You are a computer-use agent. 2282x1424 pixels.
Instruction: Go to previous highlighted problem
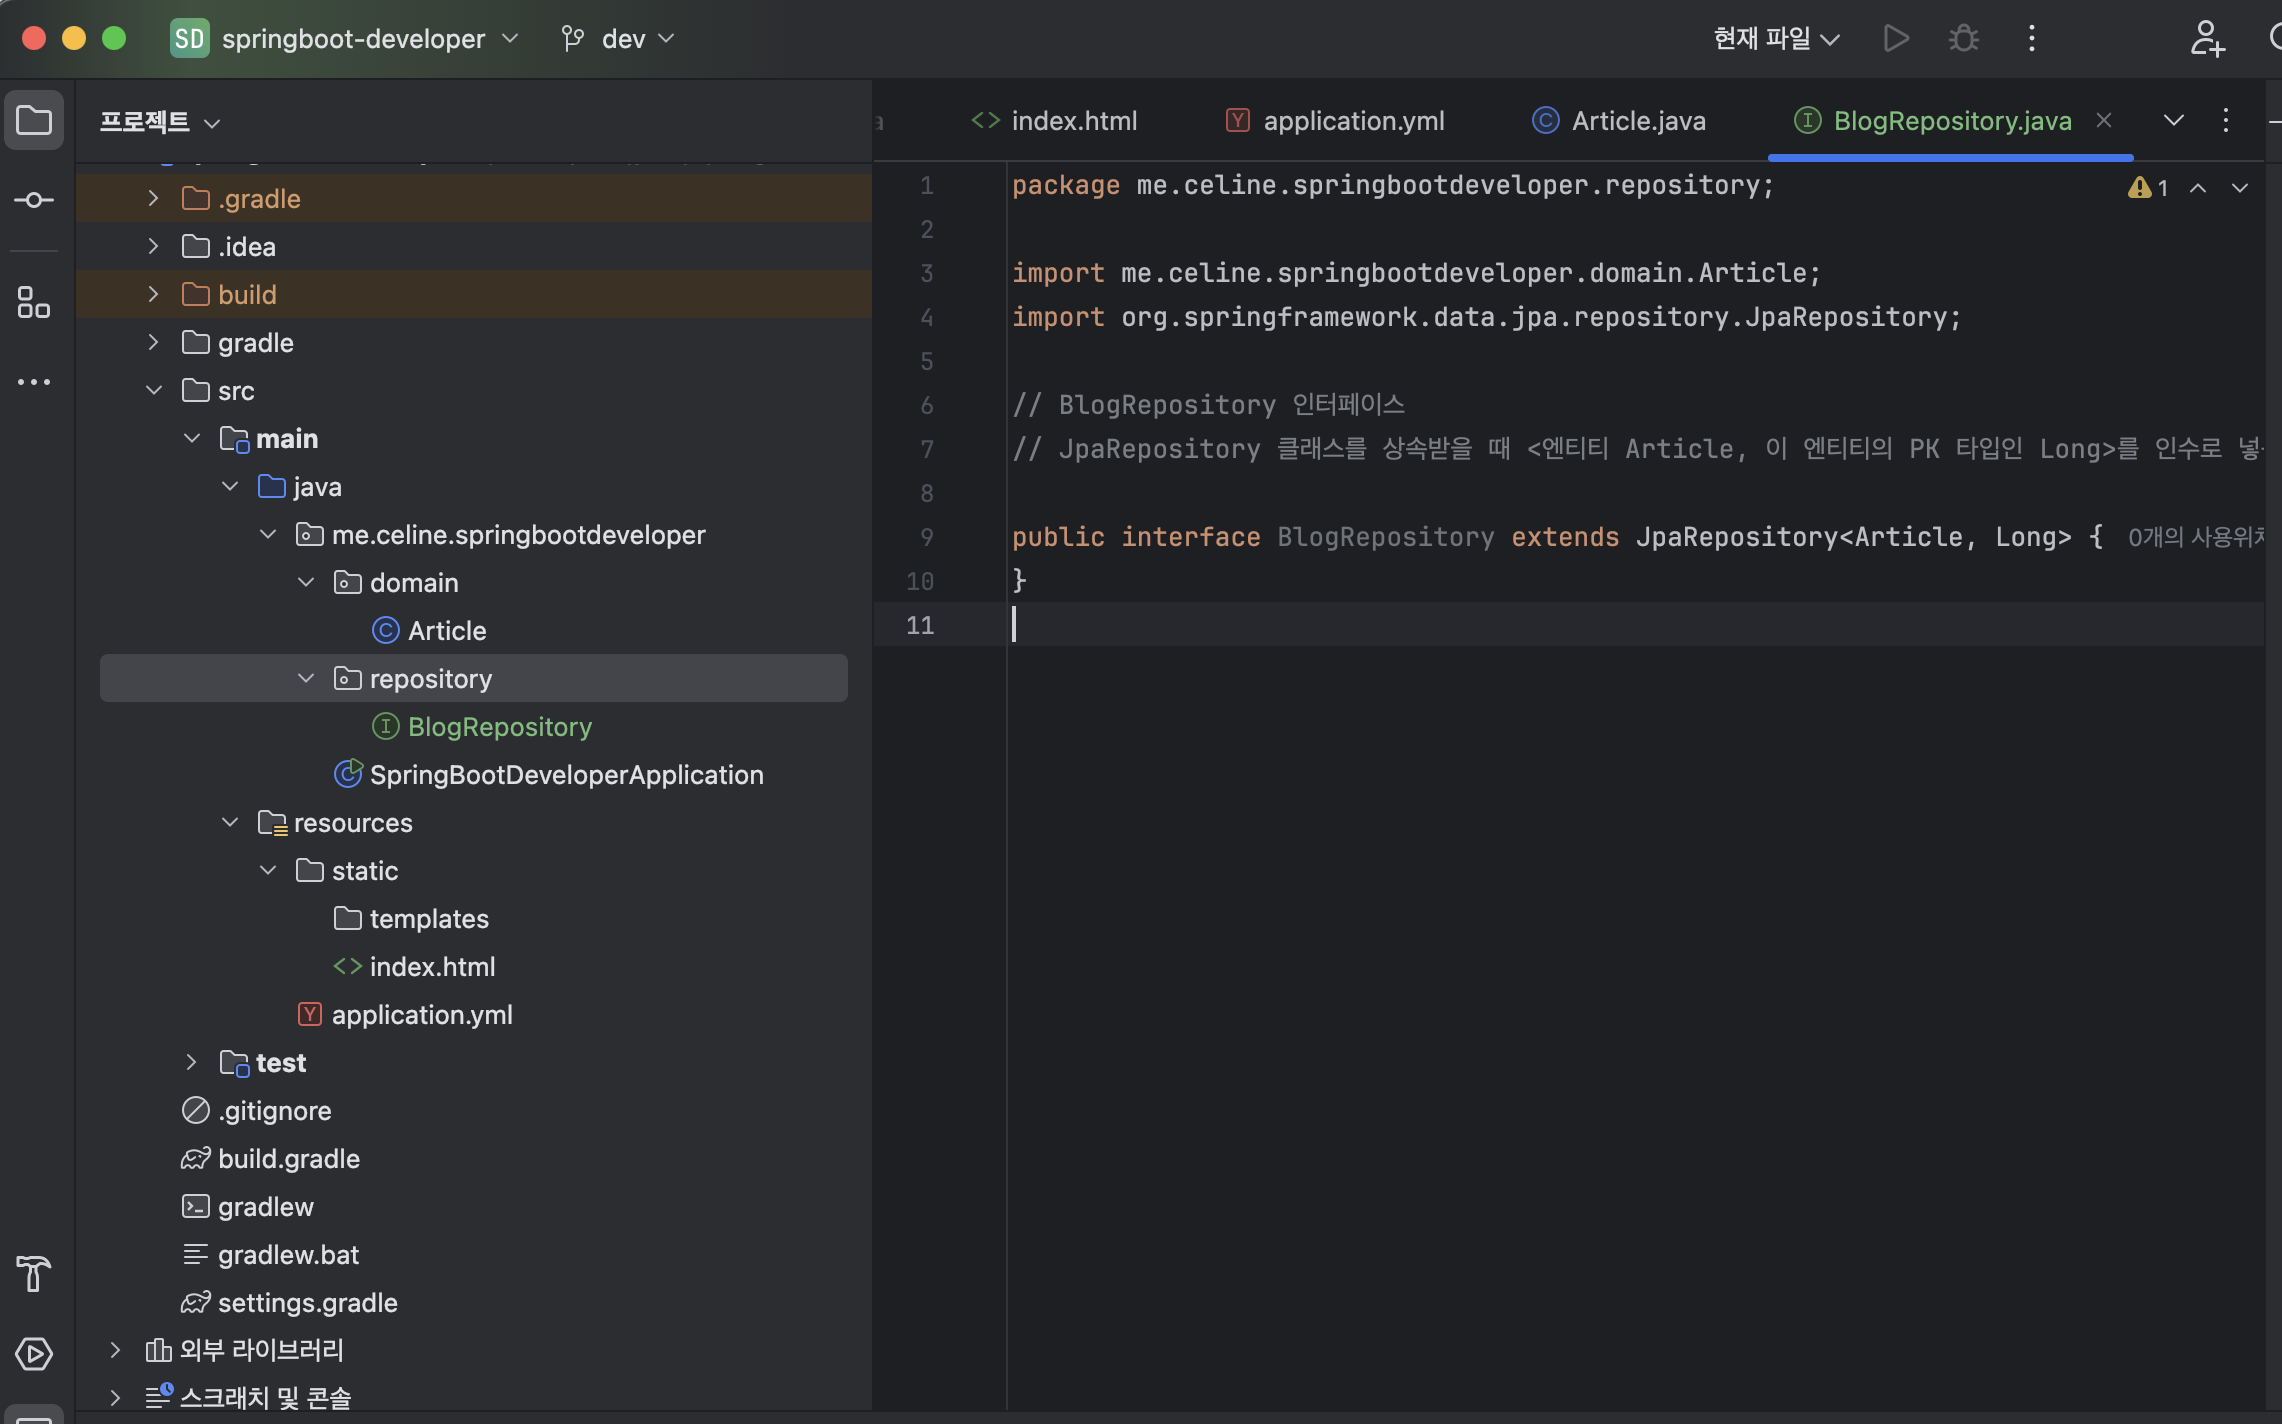click(x=2198, y=188)
